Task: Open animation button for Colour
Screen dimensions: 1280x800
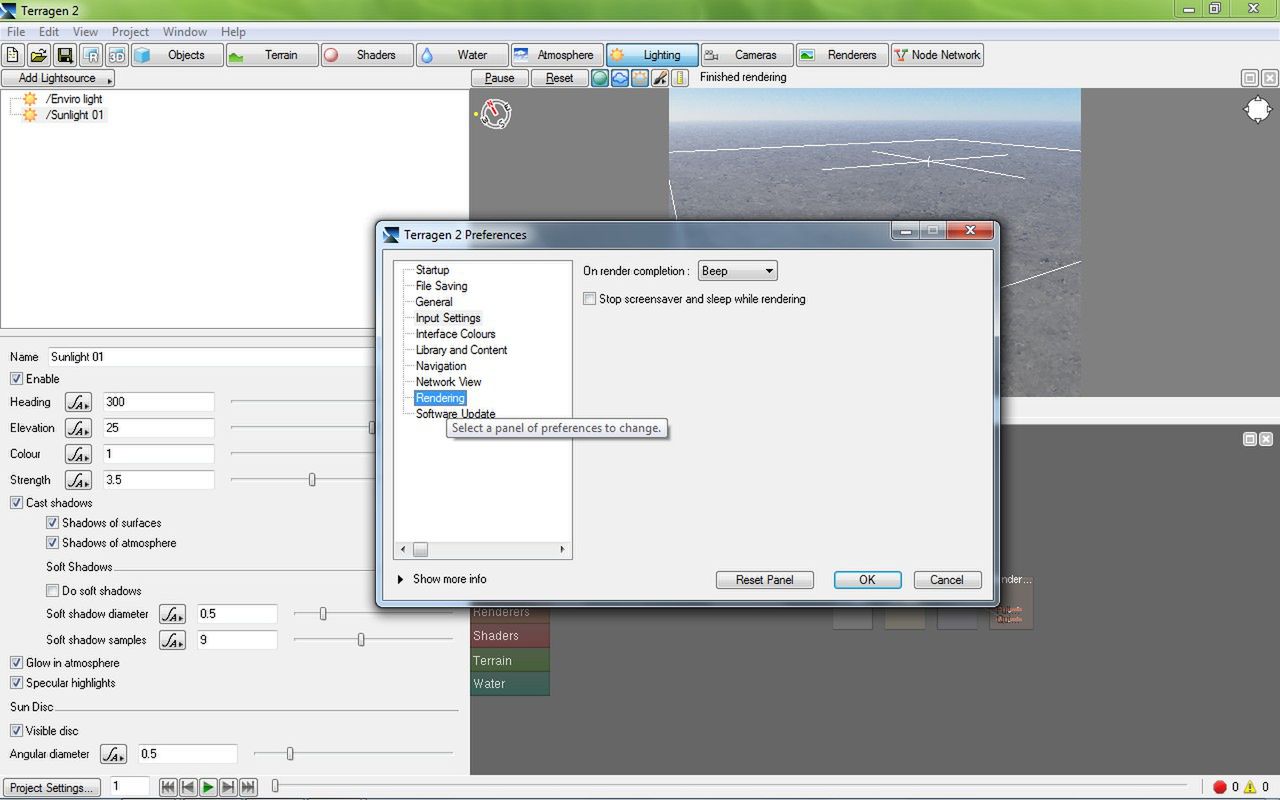Action: tap(78, 454)
